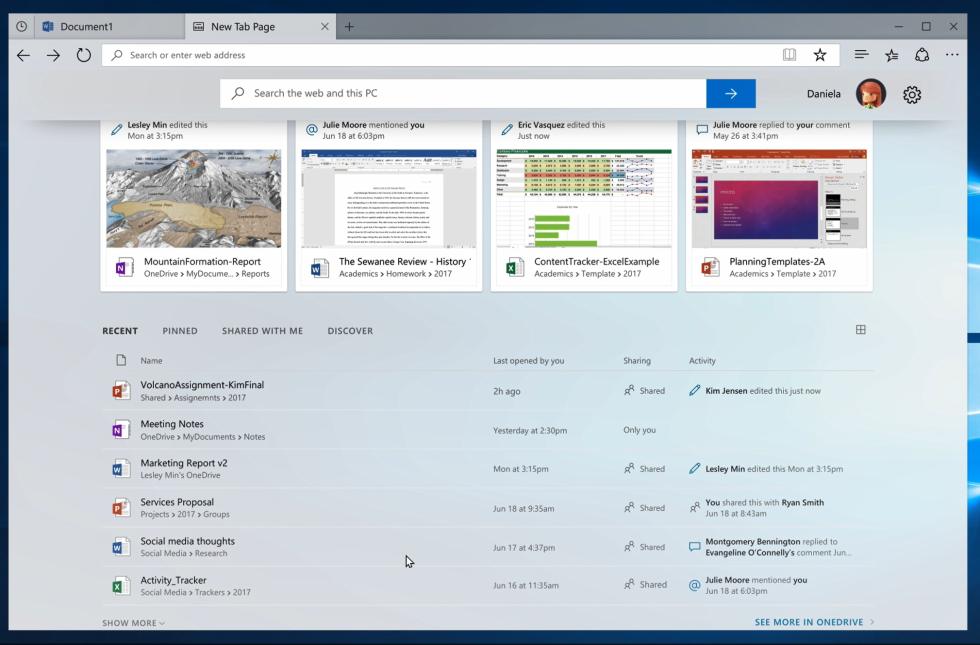Click the Refresh page icon

point(84,55)
